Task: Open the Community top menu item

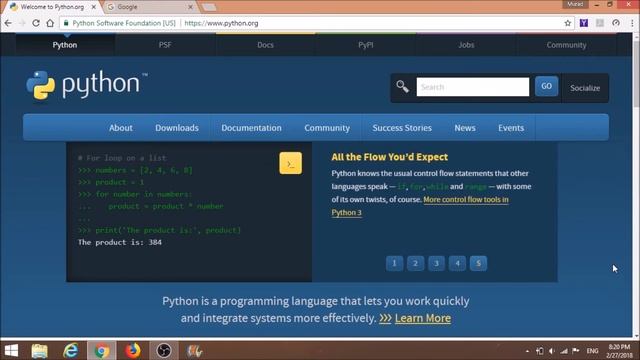Action: click(567, 45)
